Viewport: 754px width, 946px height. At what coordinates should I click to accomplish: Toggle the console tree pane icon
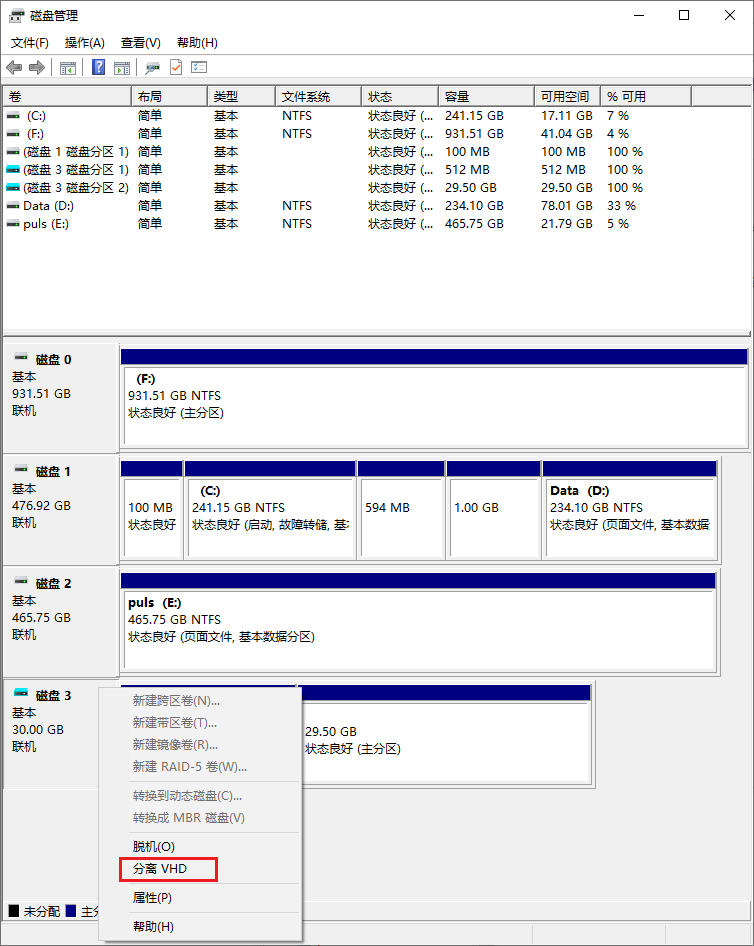coord(68,67)
